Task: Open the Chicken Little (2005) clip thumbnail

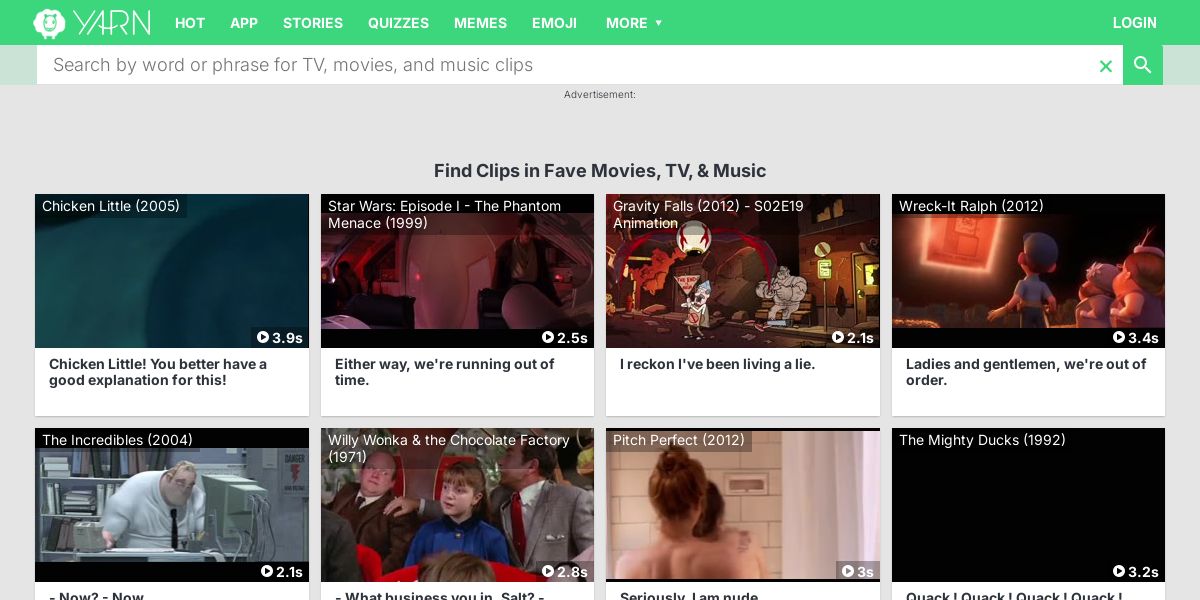Action: (x=172, y=271)
